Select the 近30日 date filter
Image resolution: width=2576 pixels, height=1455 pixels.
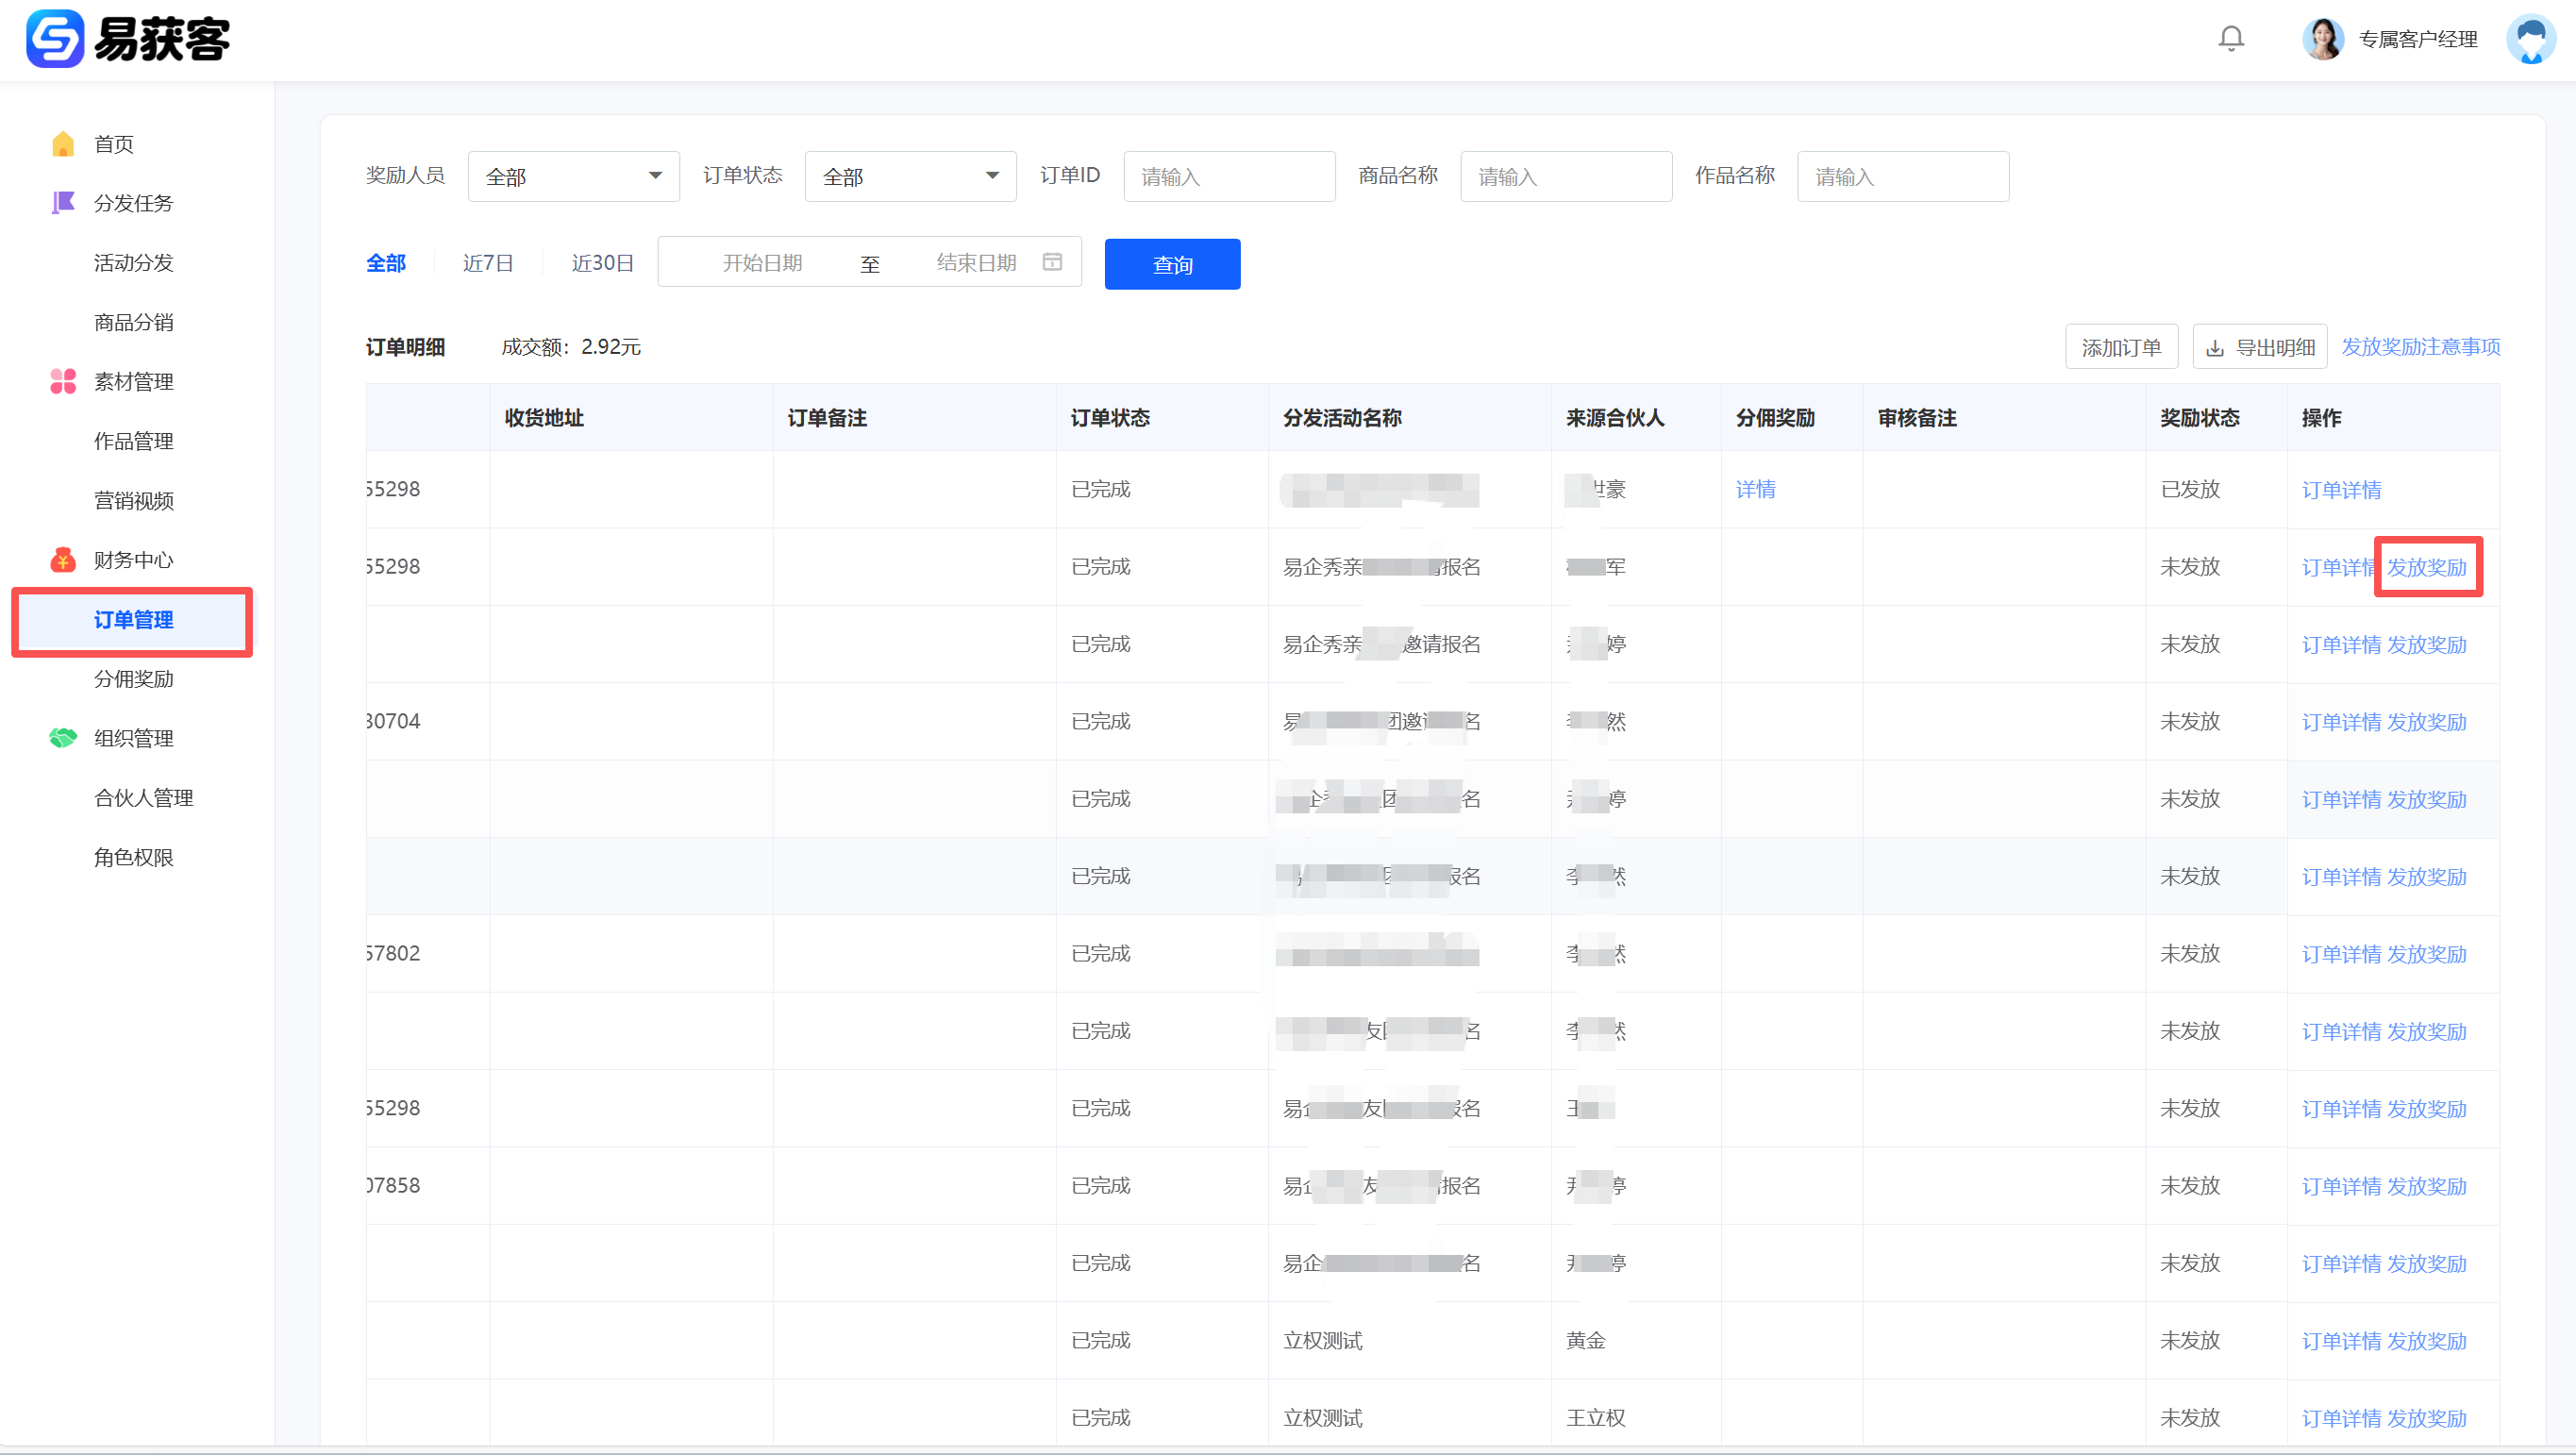(602, 263)
